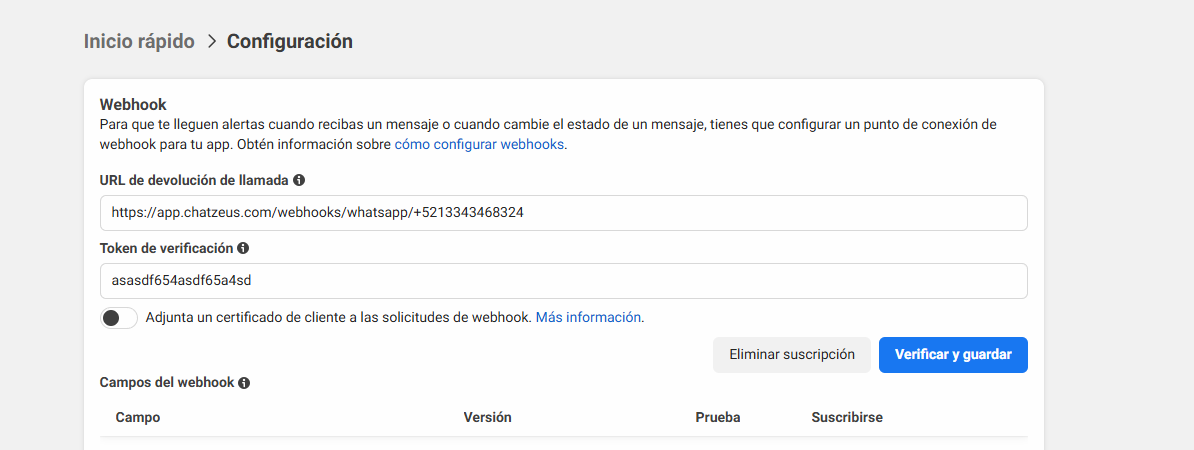Open info tooltip for Campos del webhook
Viewport: 1194px width, 450px height.
[x=244, y=383]
